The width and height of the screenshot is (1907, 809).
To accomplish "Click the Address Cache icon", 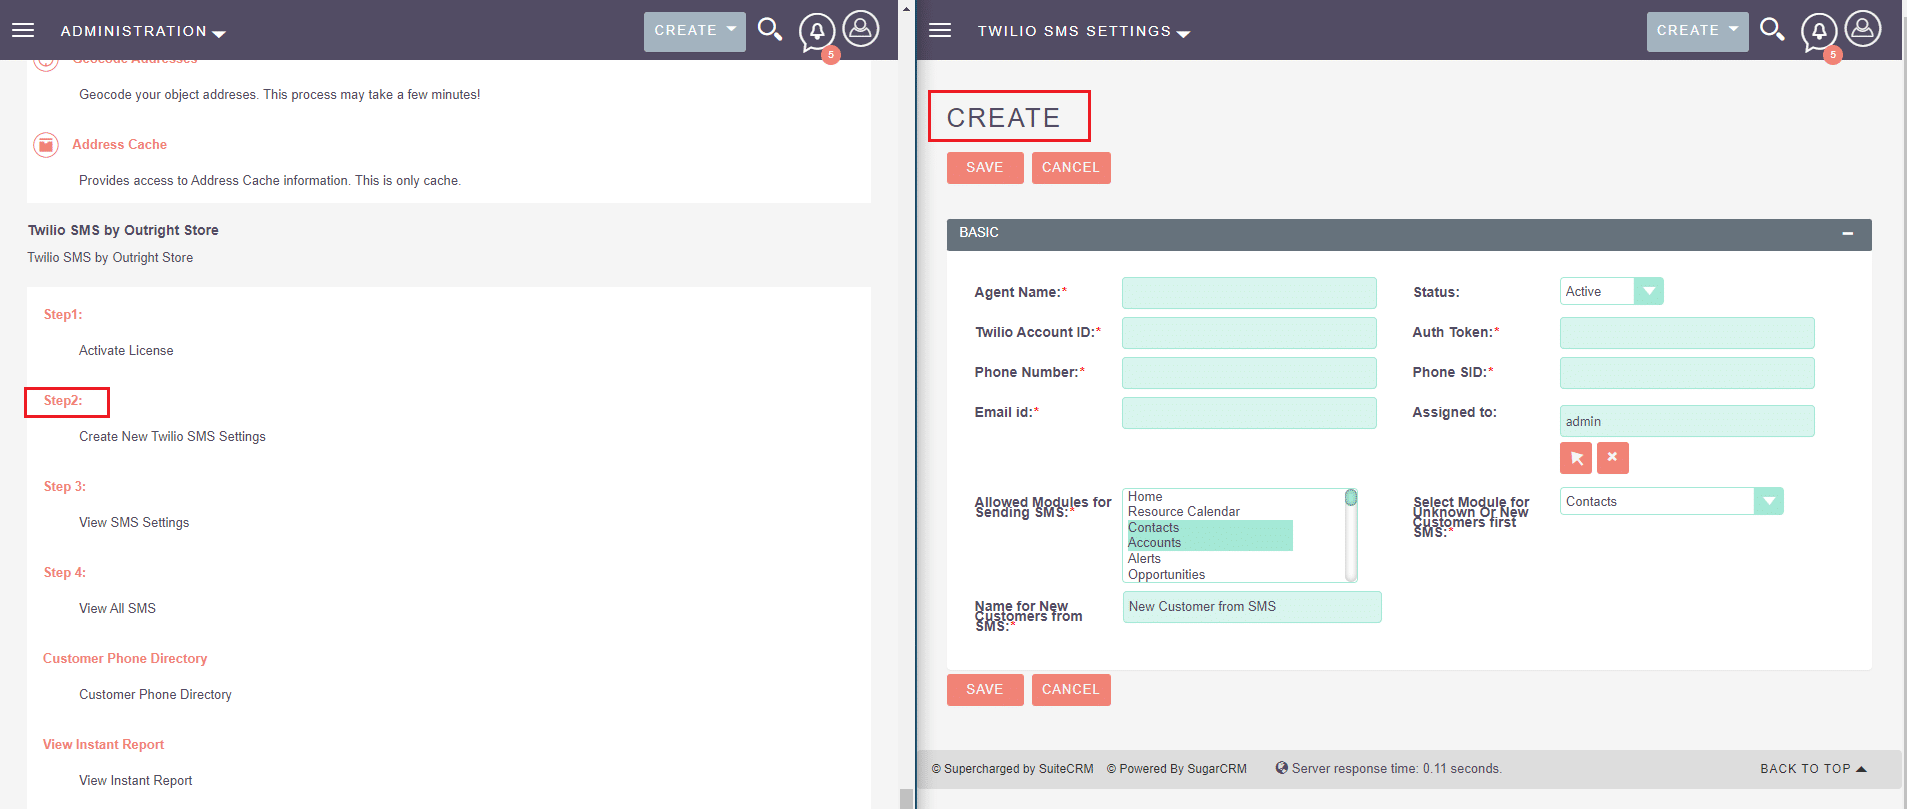I will click(x=46, y=145).
